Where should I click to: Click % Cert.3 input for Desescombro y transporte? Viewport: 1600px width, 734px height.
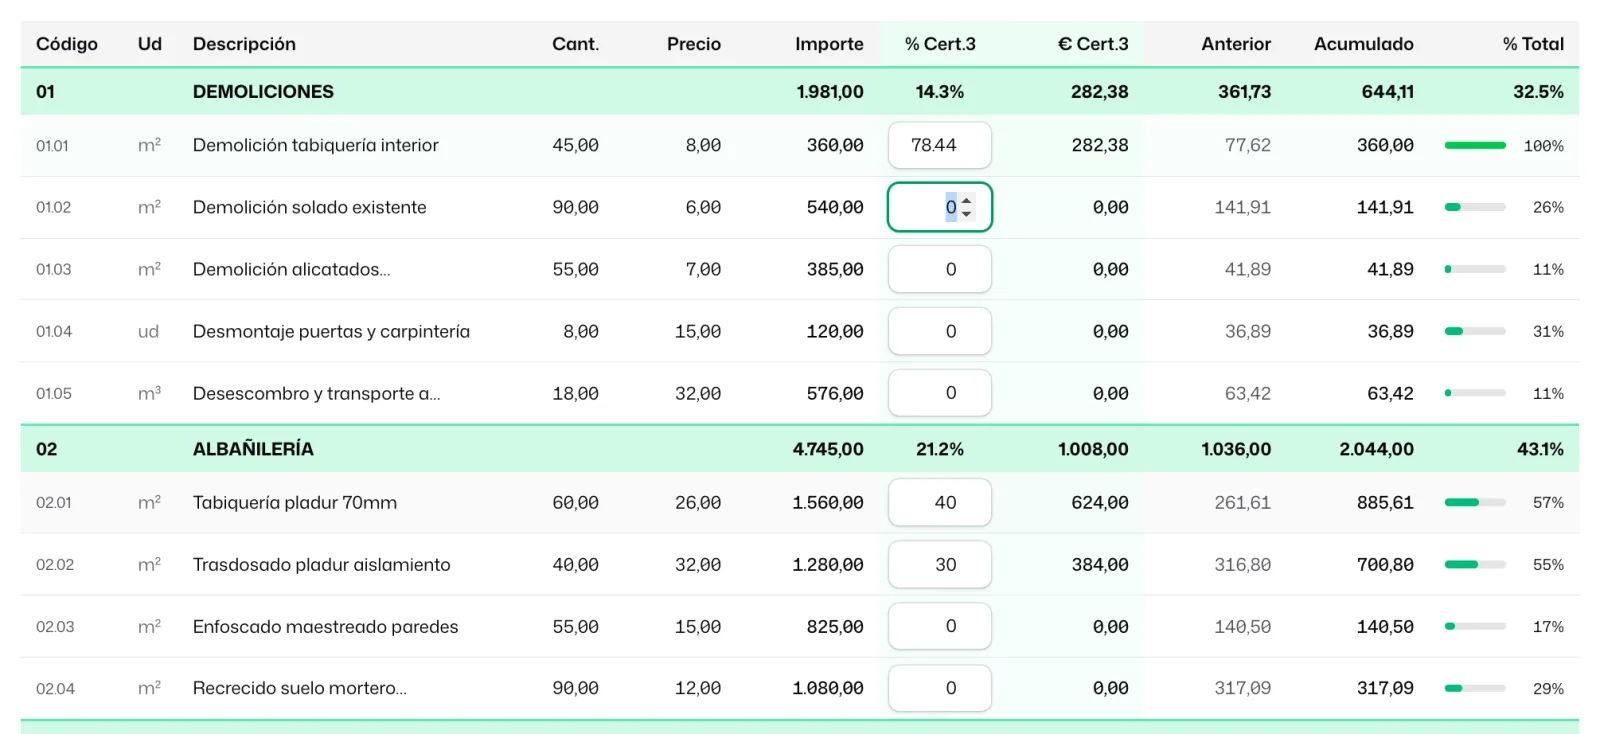click(940, 393)
